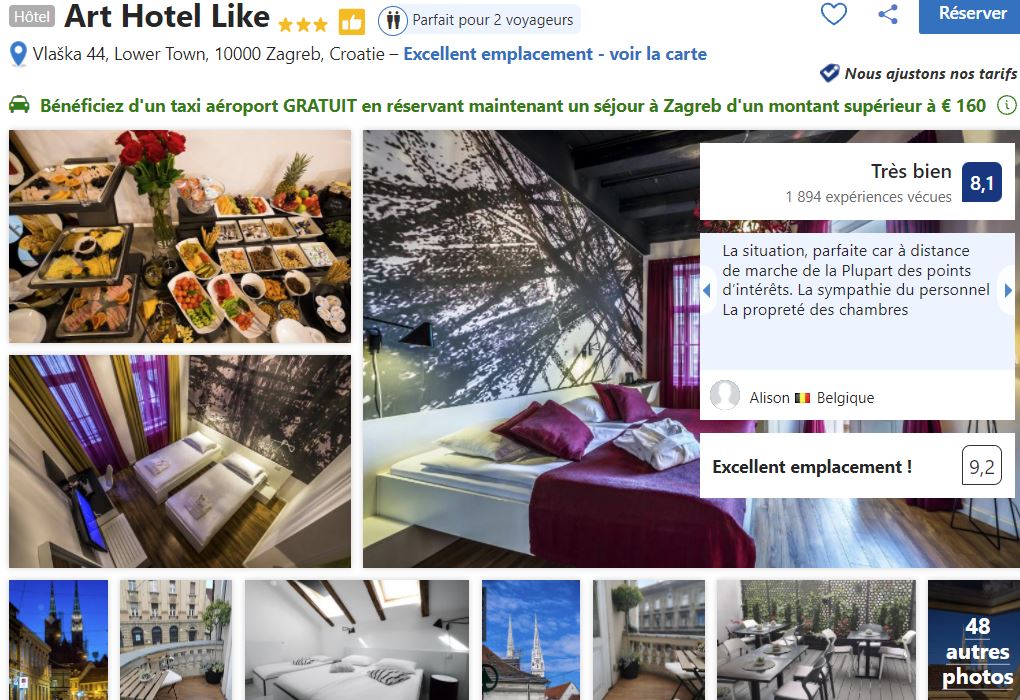Open the breakfast buffet photo
The height and width of the screenshot is (700, 1020).
click(180, 236)
